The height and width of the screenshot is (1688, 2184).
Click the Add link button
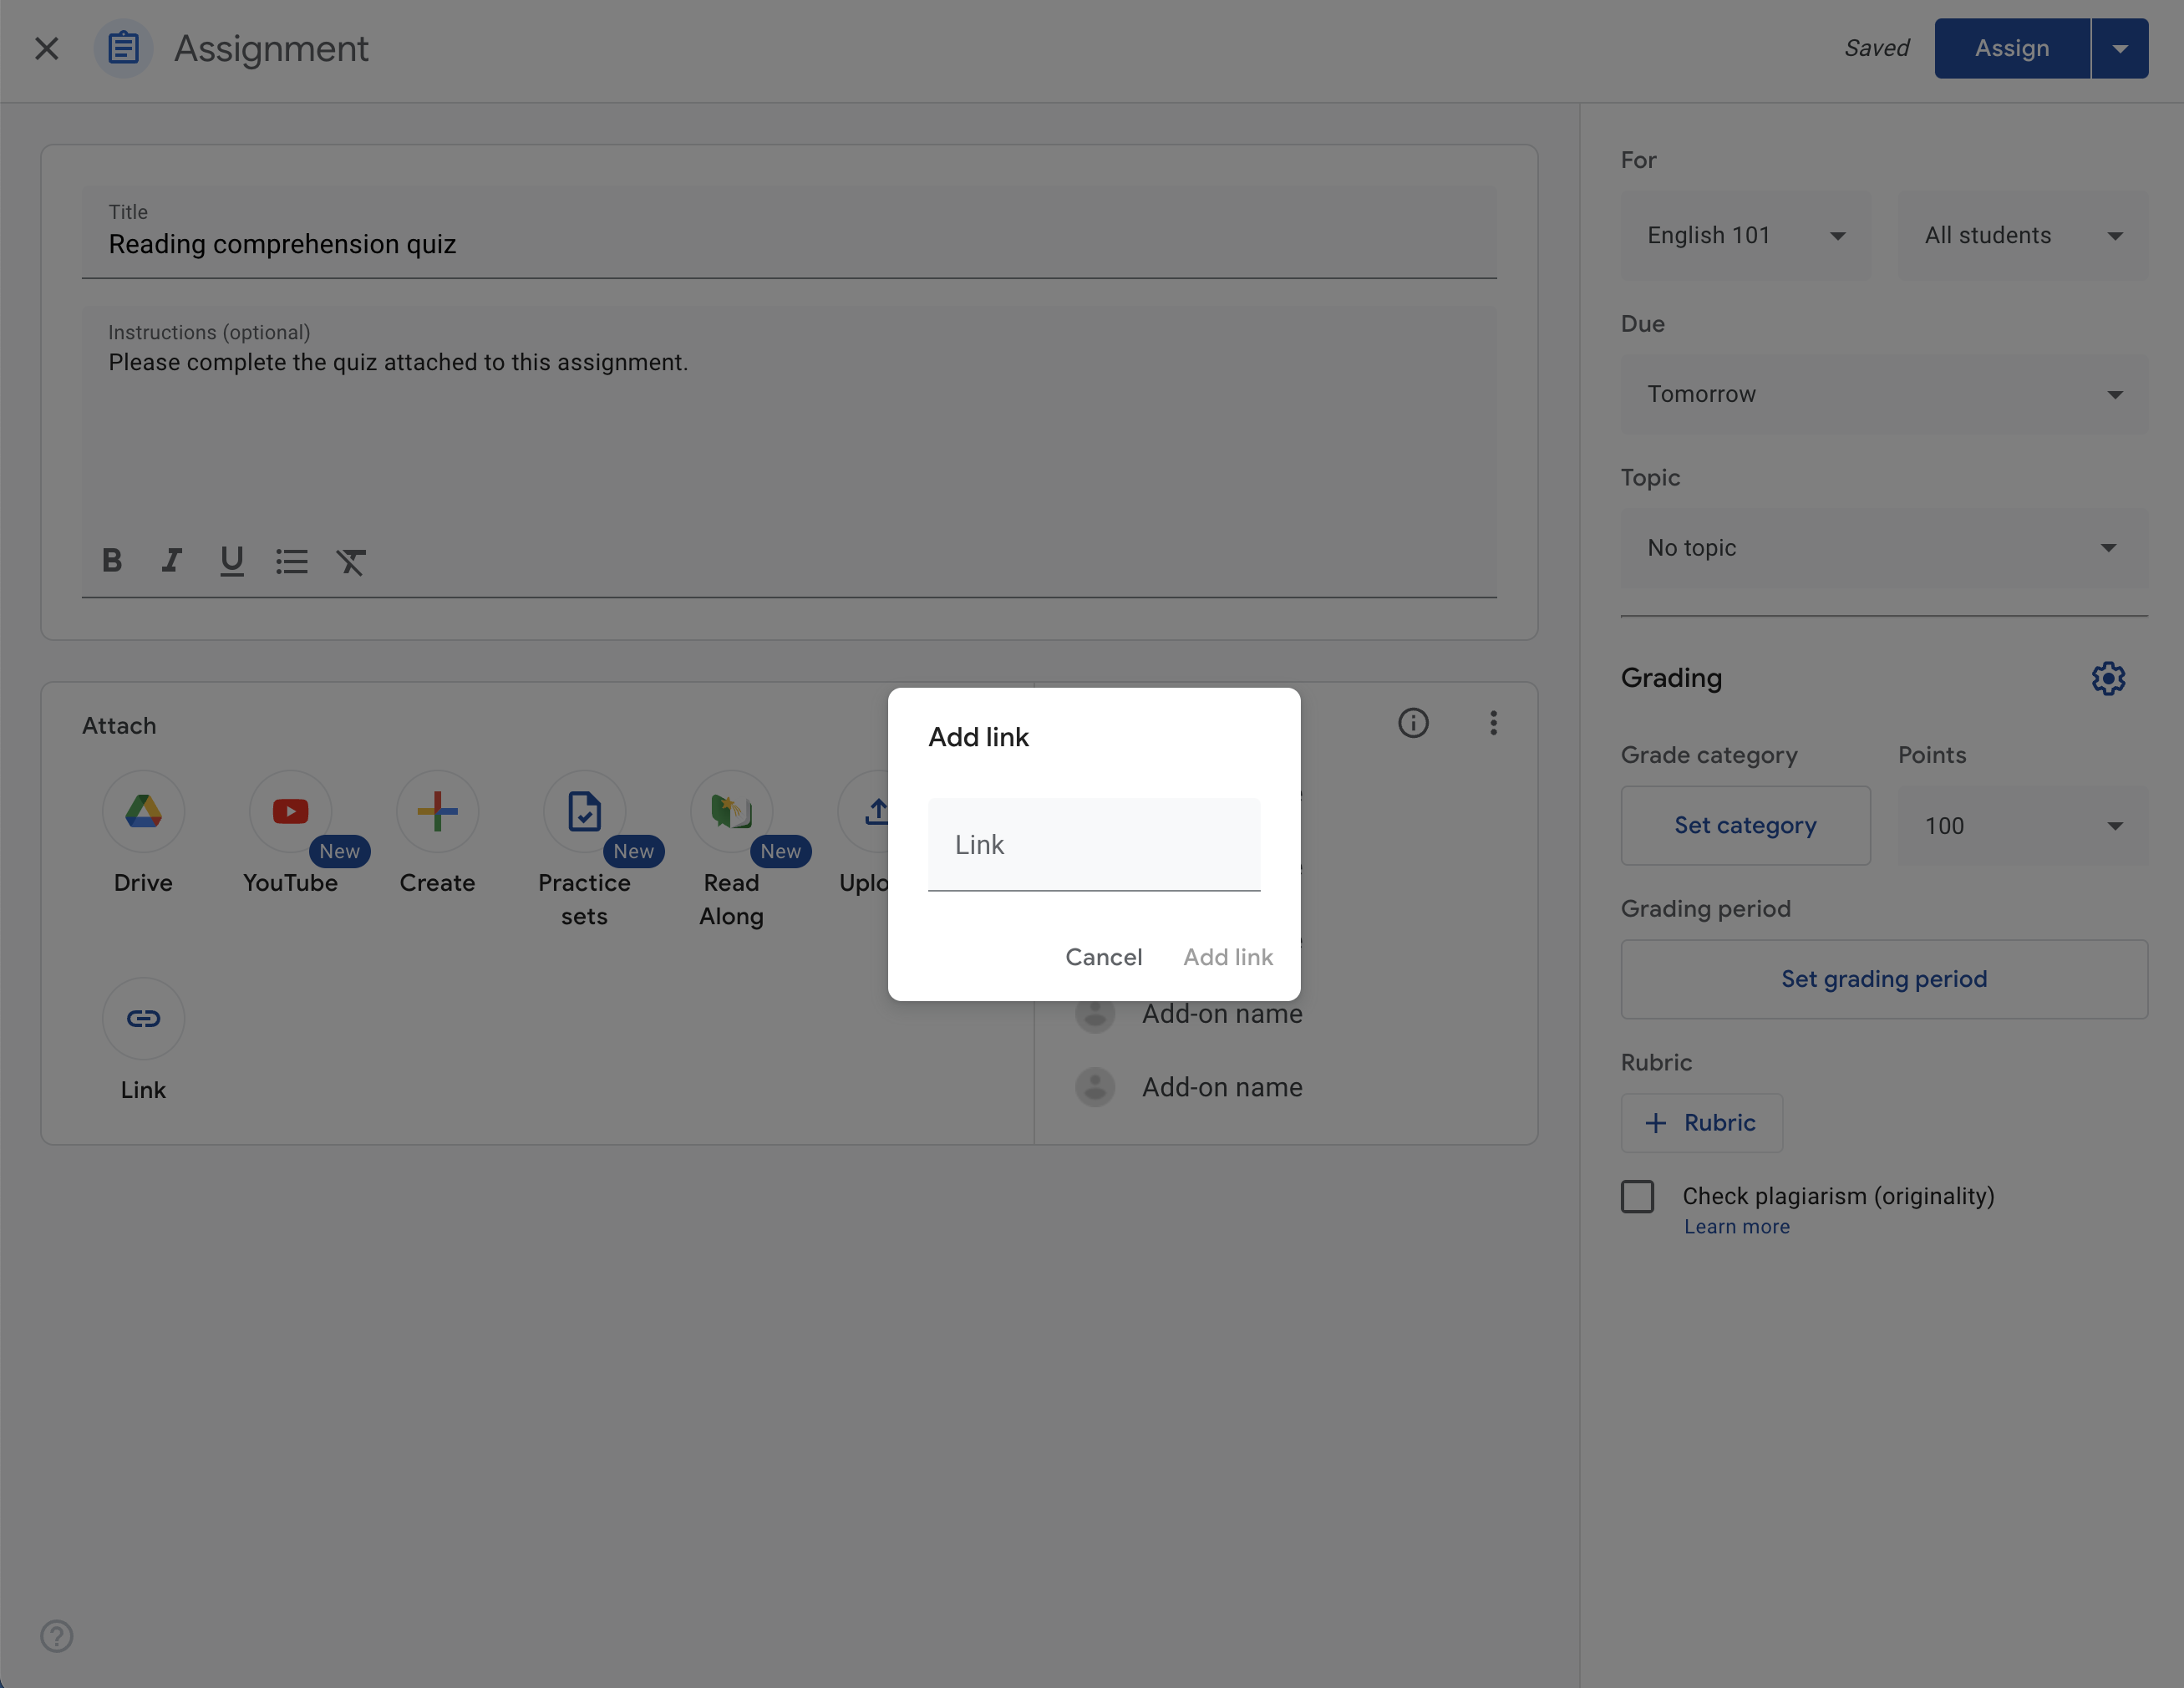pyautogui.click(x=1228, y=956)
